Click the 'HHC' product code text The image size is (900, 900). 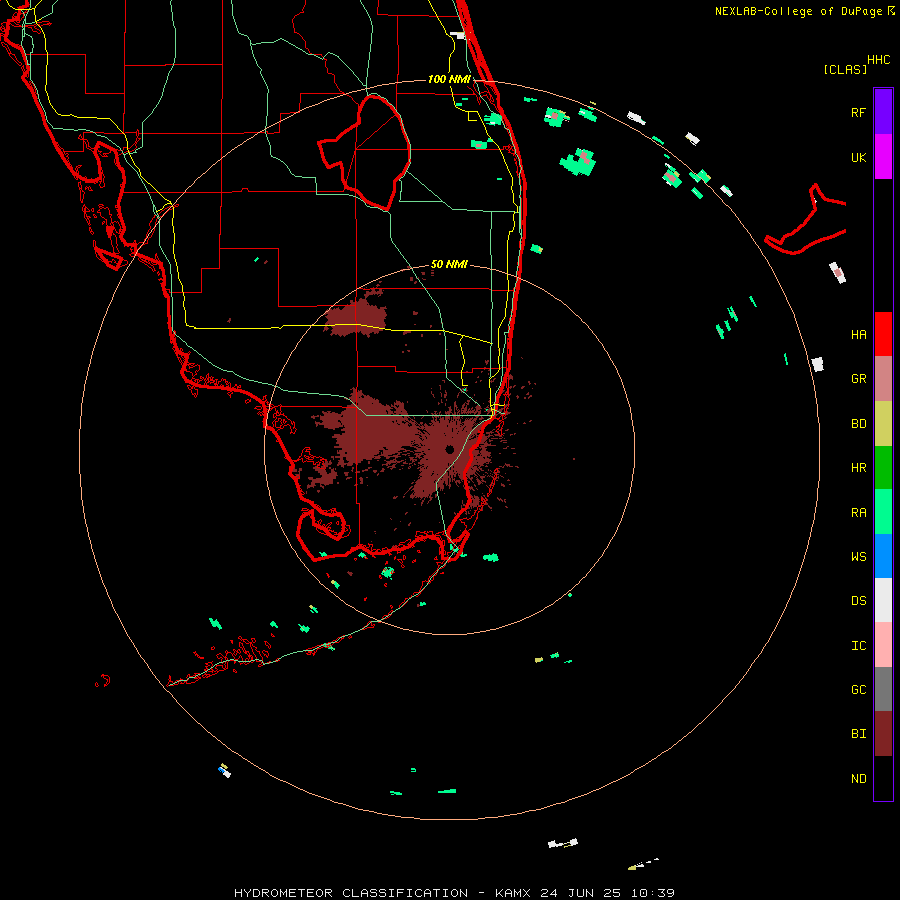878,60
